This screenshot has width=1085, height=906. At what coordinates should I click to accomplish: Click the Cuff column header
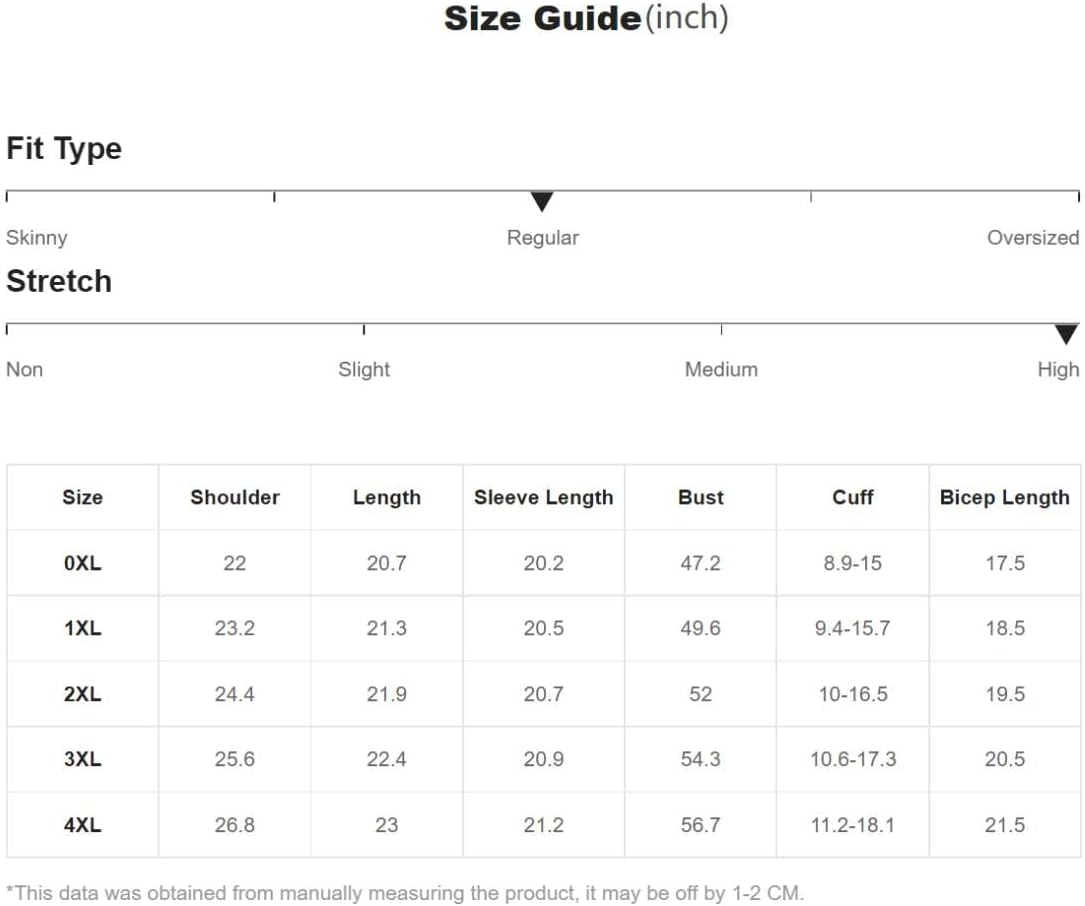tap(853, 497)
